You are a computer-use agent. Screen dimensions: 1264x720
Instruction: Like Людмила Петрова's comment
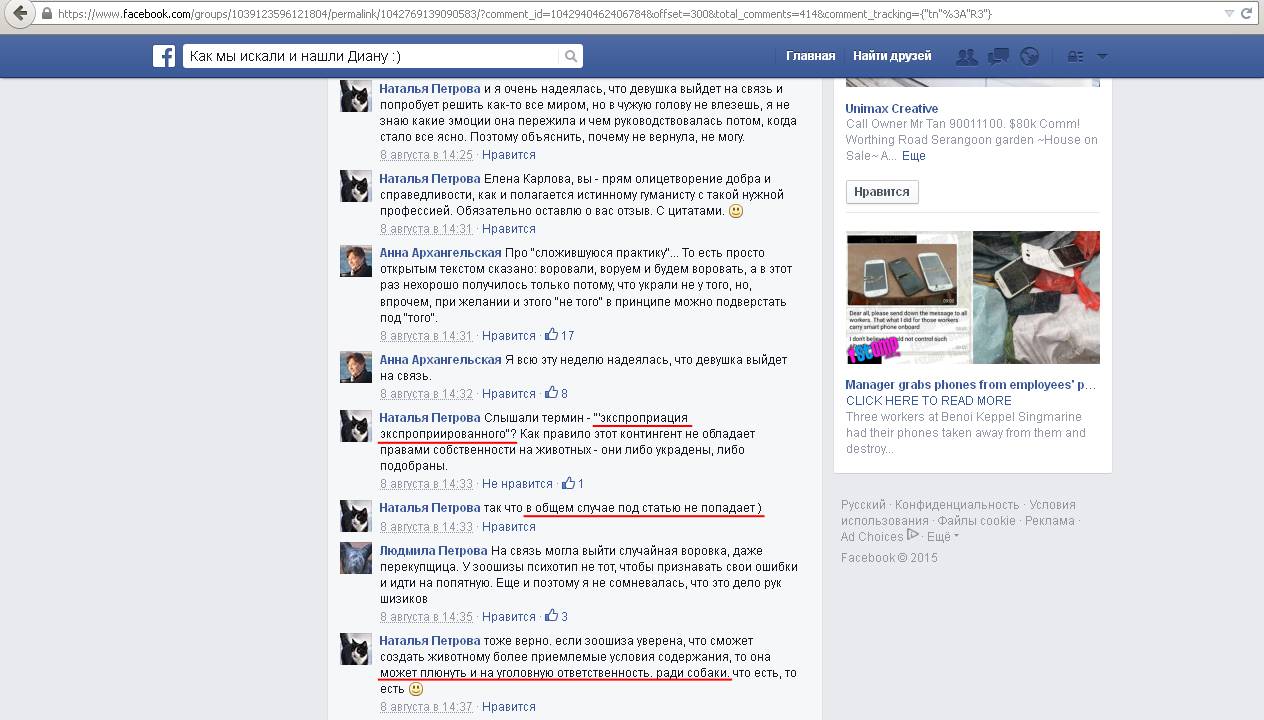click(508, 617)
